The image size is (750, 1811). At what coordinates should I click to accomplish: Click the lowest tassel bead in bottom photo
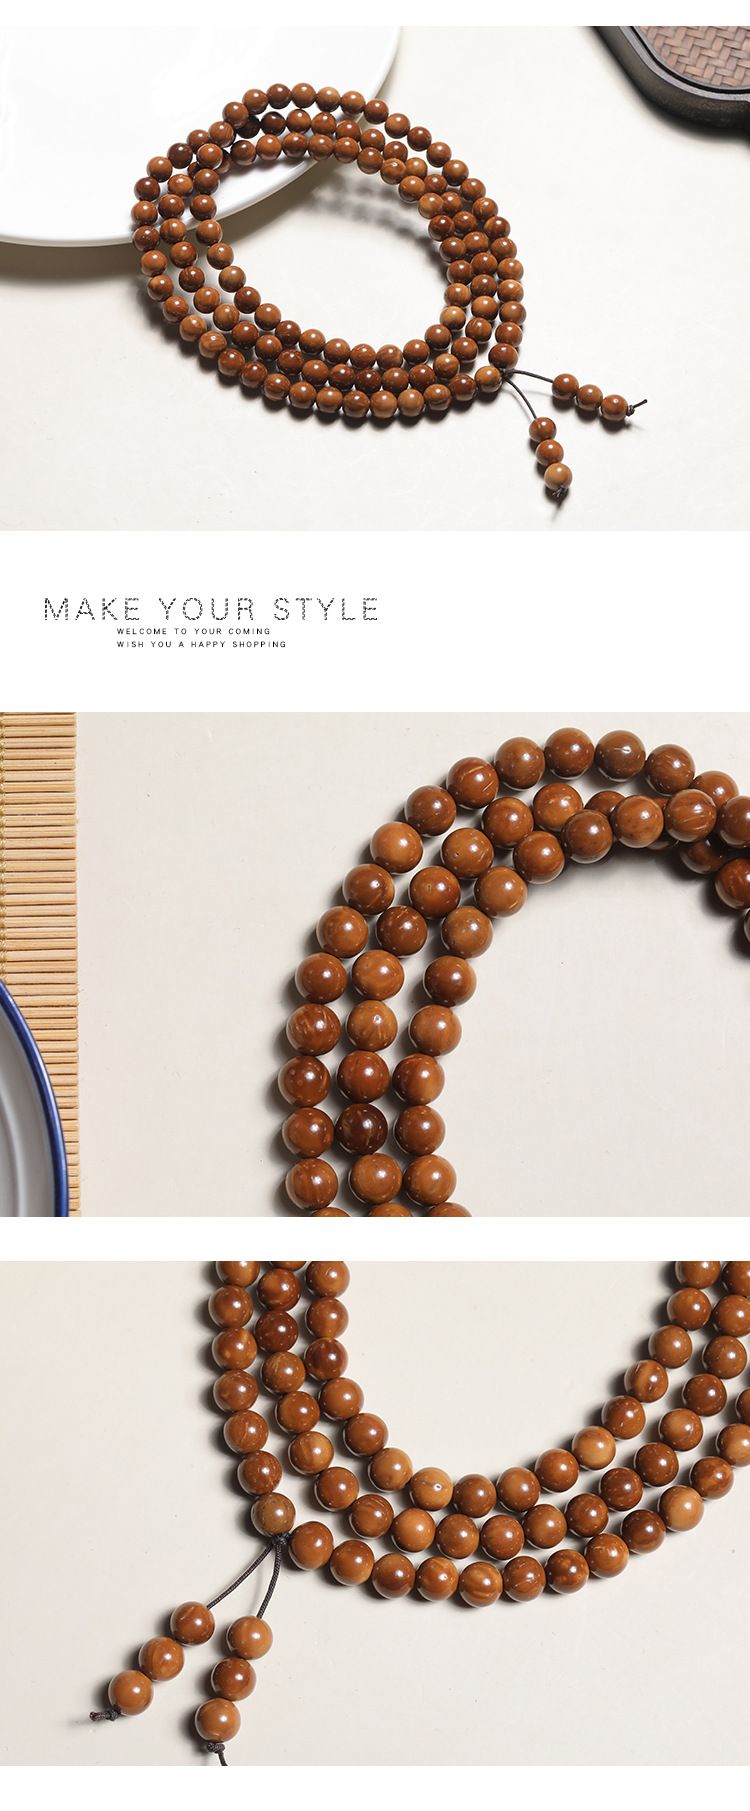[x=216, y=1716]
